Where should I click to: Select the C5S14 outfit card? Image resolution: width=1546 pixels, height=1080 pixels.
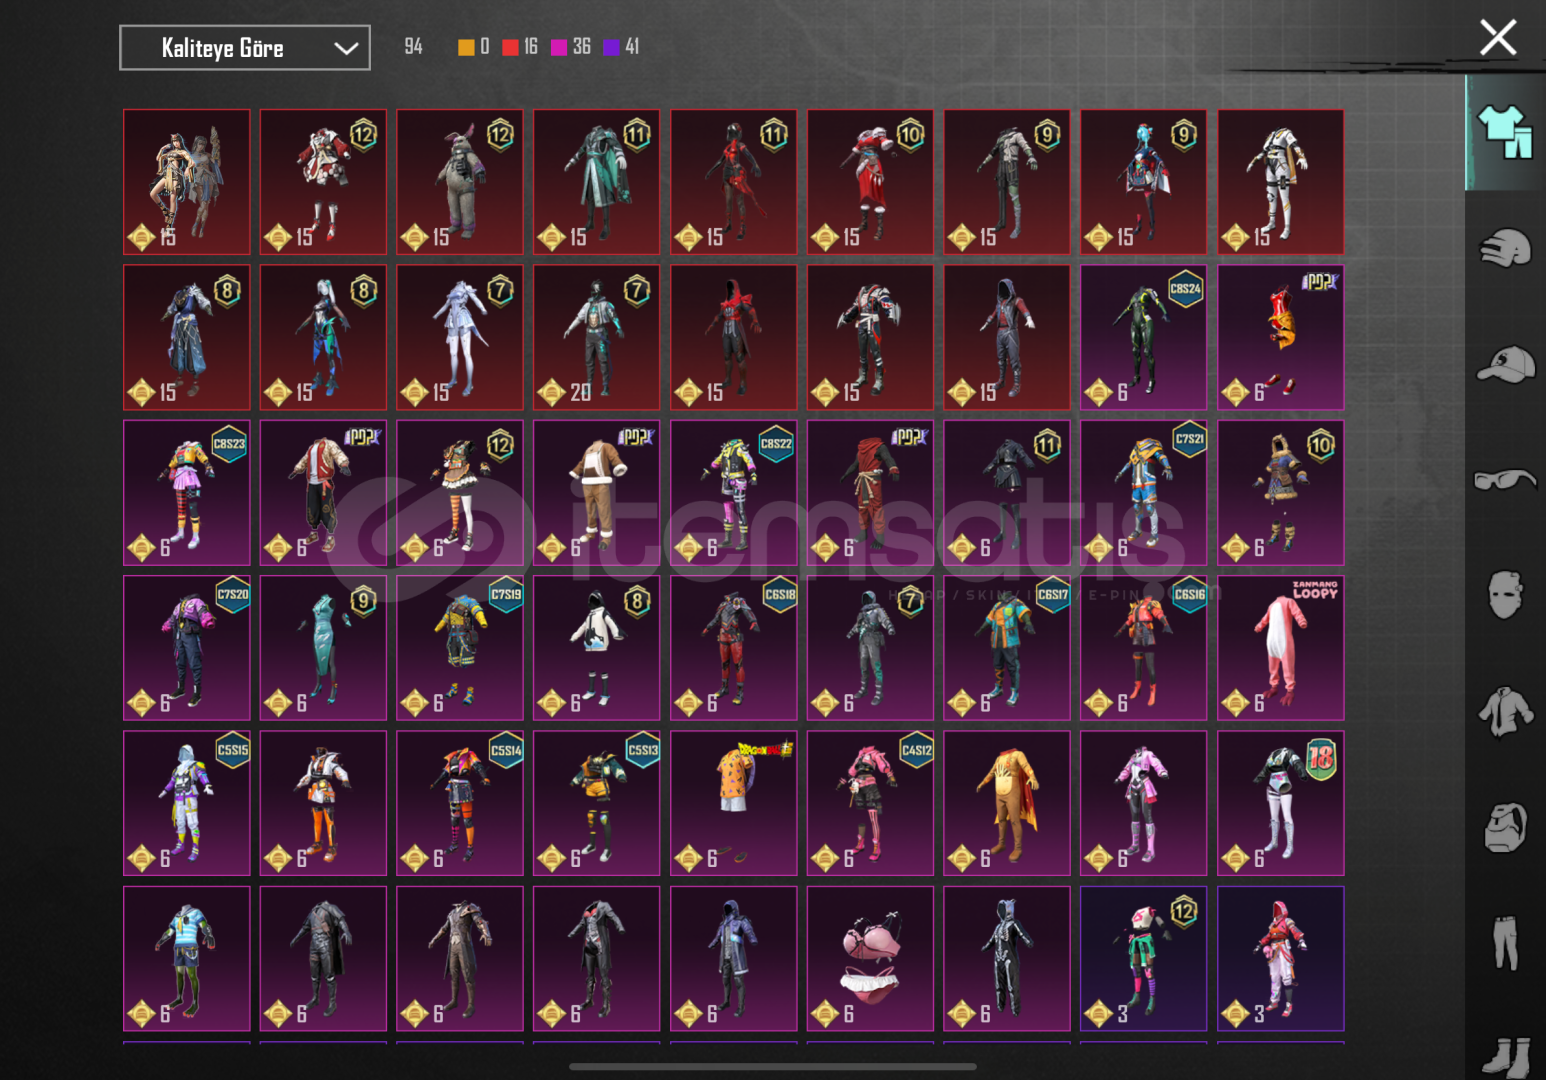(460, 803)
